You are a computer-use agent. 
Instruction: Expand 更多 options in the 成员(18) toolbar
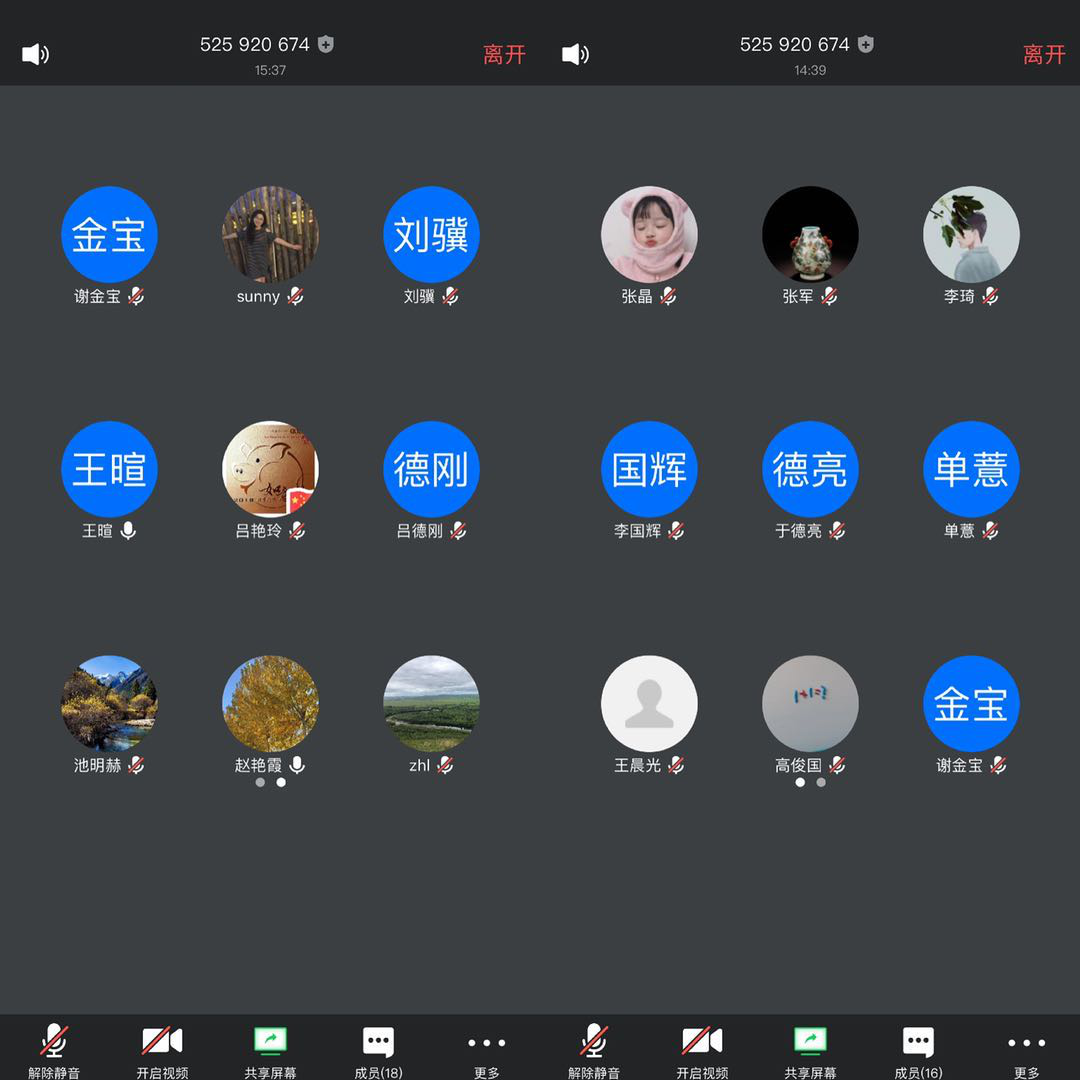pos(486,1050)
